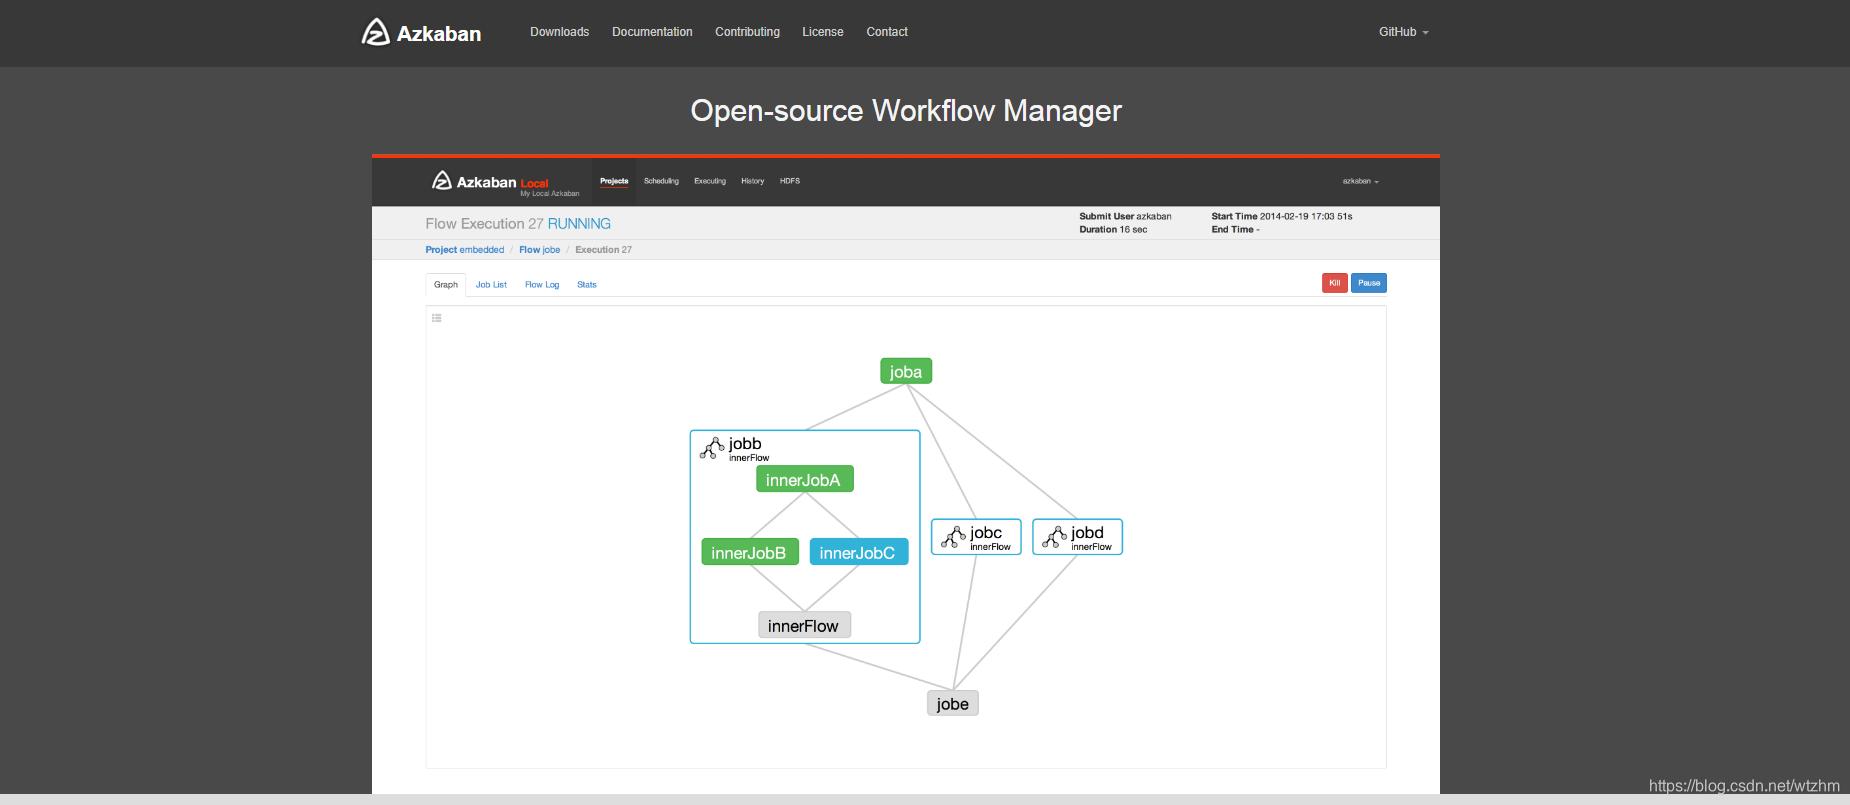
Task: Switch to the Stats tab
Action: [587, 285]
